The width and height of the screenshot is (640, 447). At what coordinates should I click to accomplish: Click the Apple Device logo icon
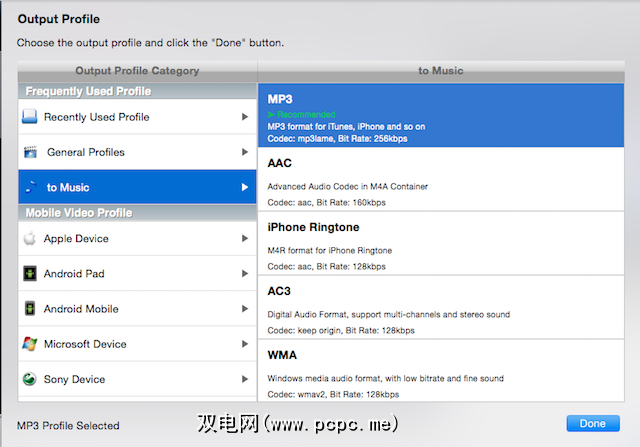pos(30,238)
